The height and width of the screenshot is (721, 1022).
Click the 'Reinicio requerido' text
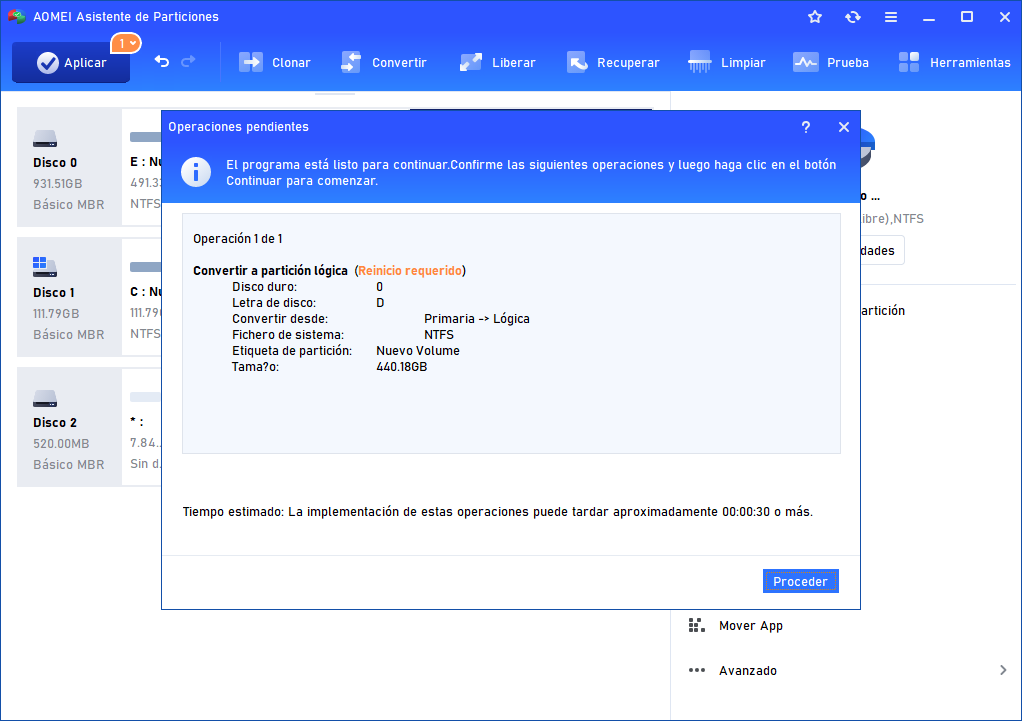410,271
